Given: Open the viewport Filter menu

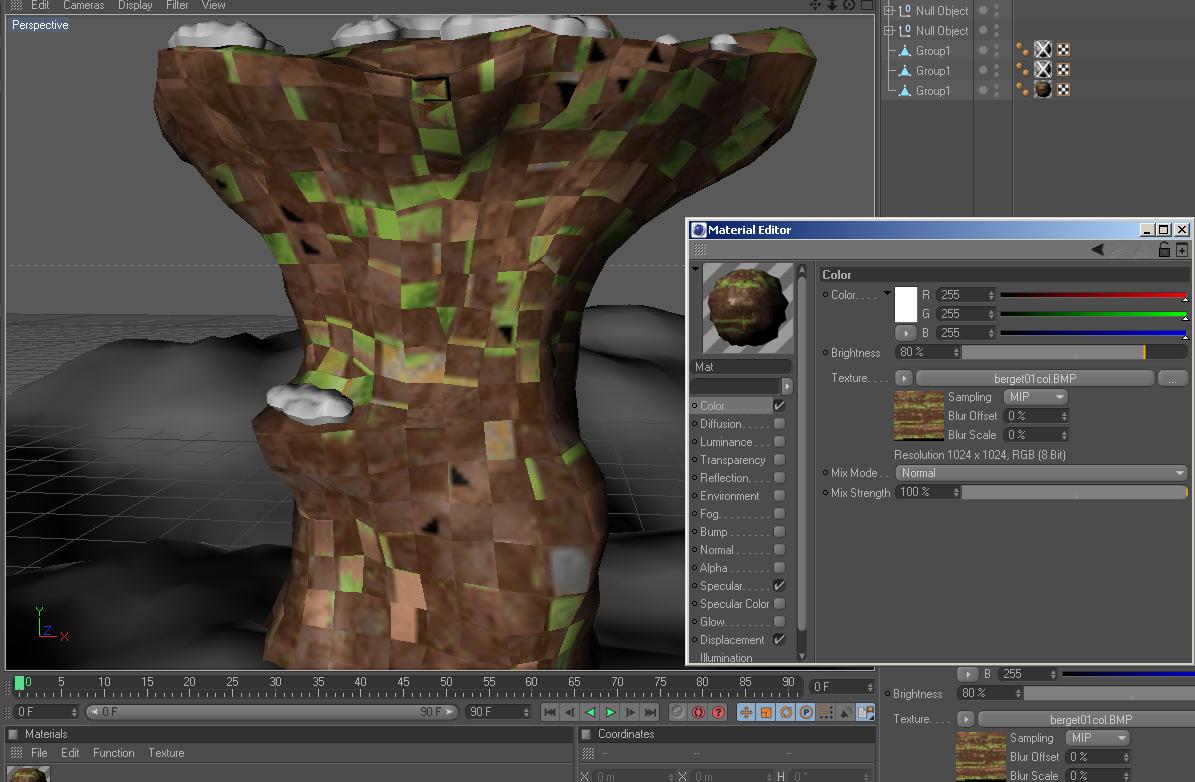Looking at the screenshot, I should point(177,5).
